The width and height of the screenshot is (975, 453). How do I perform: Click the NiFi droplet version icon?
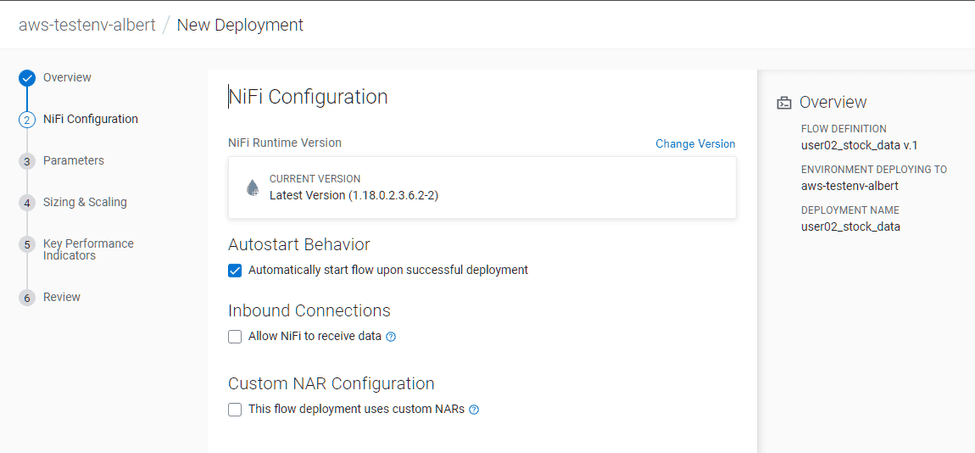point(252,187)
